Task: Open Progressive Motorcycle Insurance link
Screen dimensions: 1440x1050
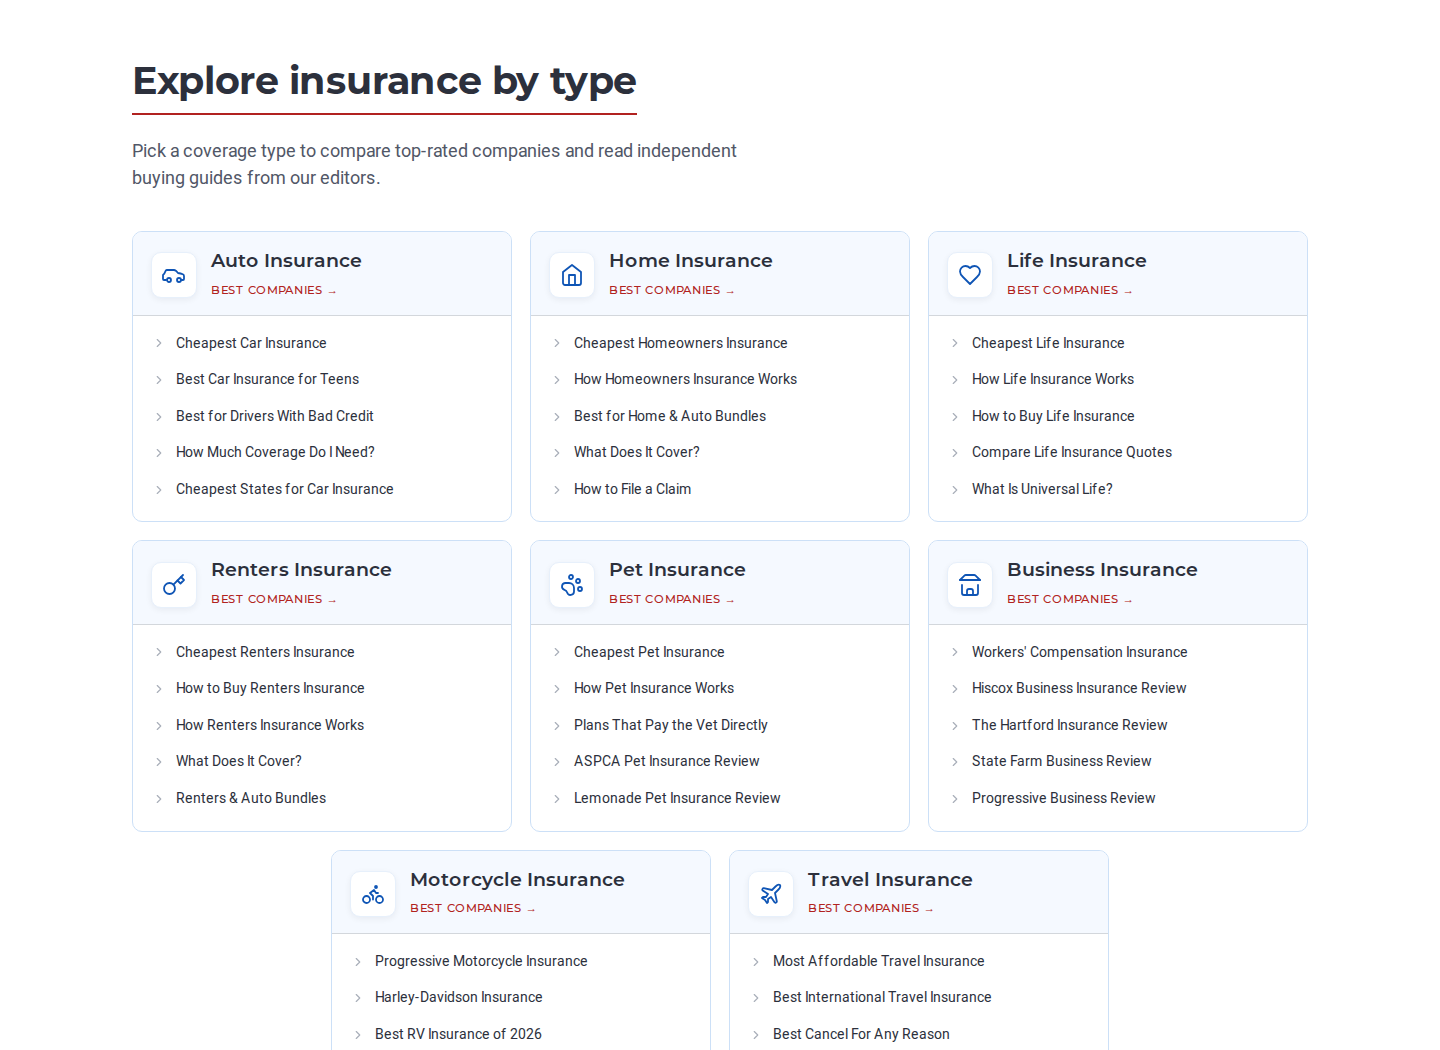Action: (481, 961)
